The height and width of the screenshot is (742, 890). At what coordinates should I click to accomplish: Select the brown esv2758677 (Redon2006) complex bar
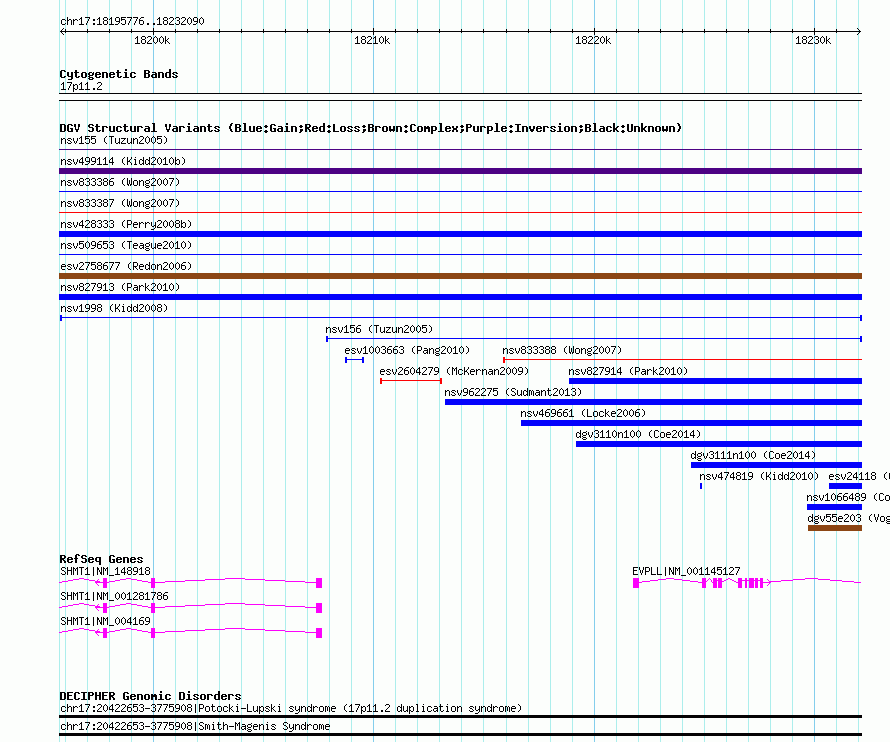click(x=460, y=276)
